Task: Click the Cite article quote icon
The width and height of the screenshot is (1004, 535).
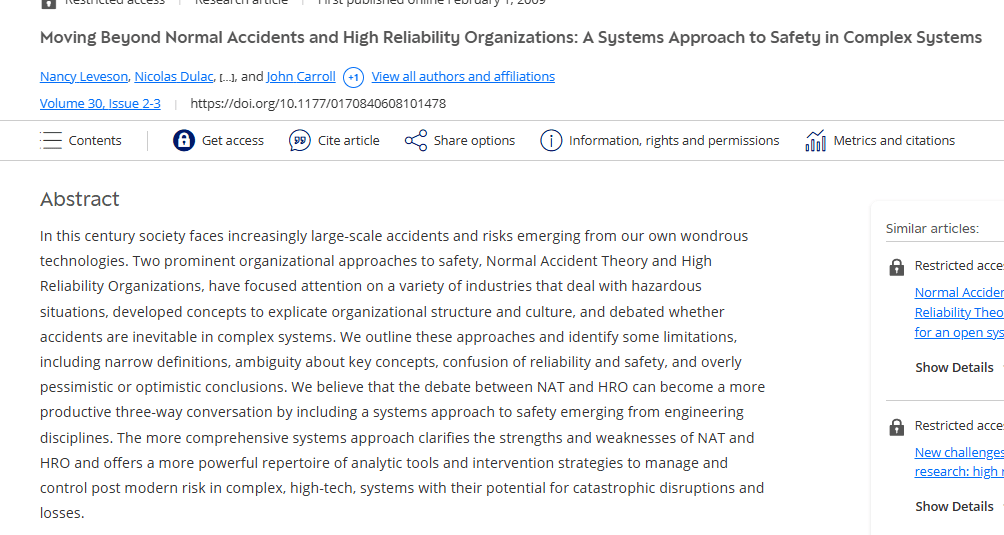Action: pos(300,141)
